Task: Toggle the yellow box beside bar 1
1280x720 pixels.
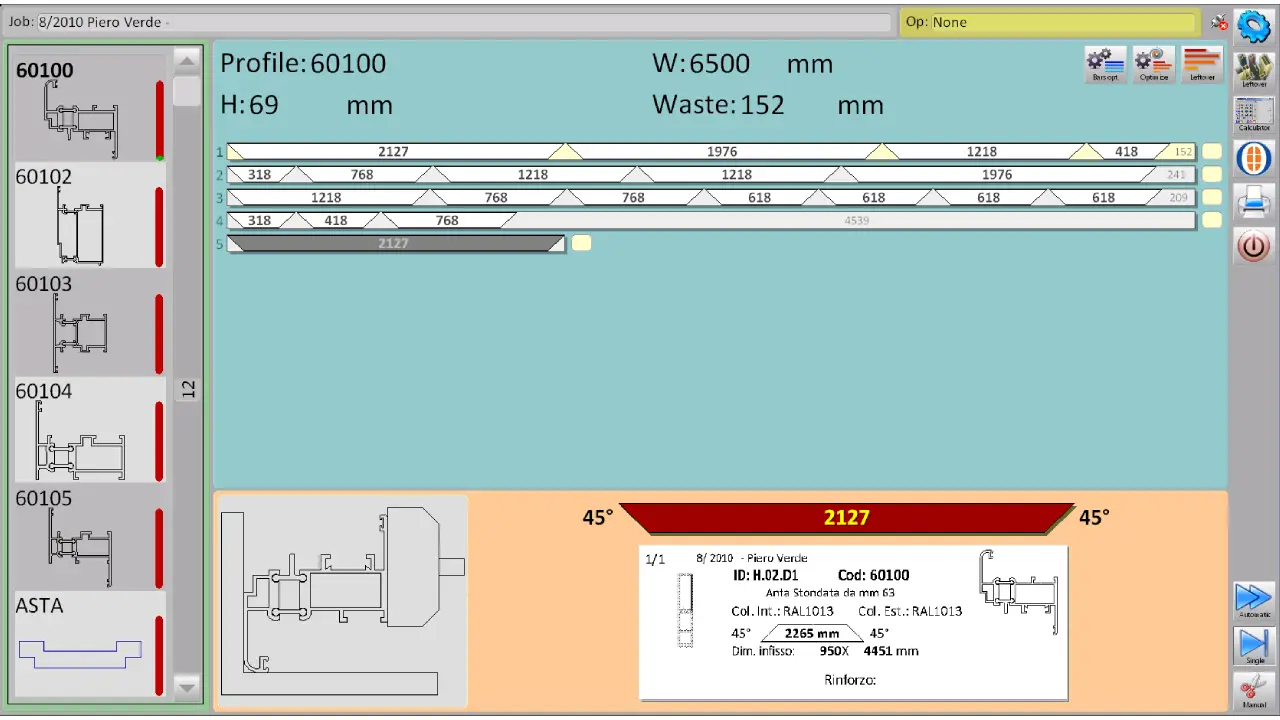Action: point(1212,152)
